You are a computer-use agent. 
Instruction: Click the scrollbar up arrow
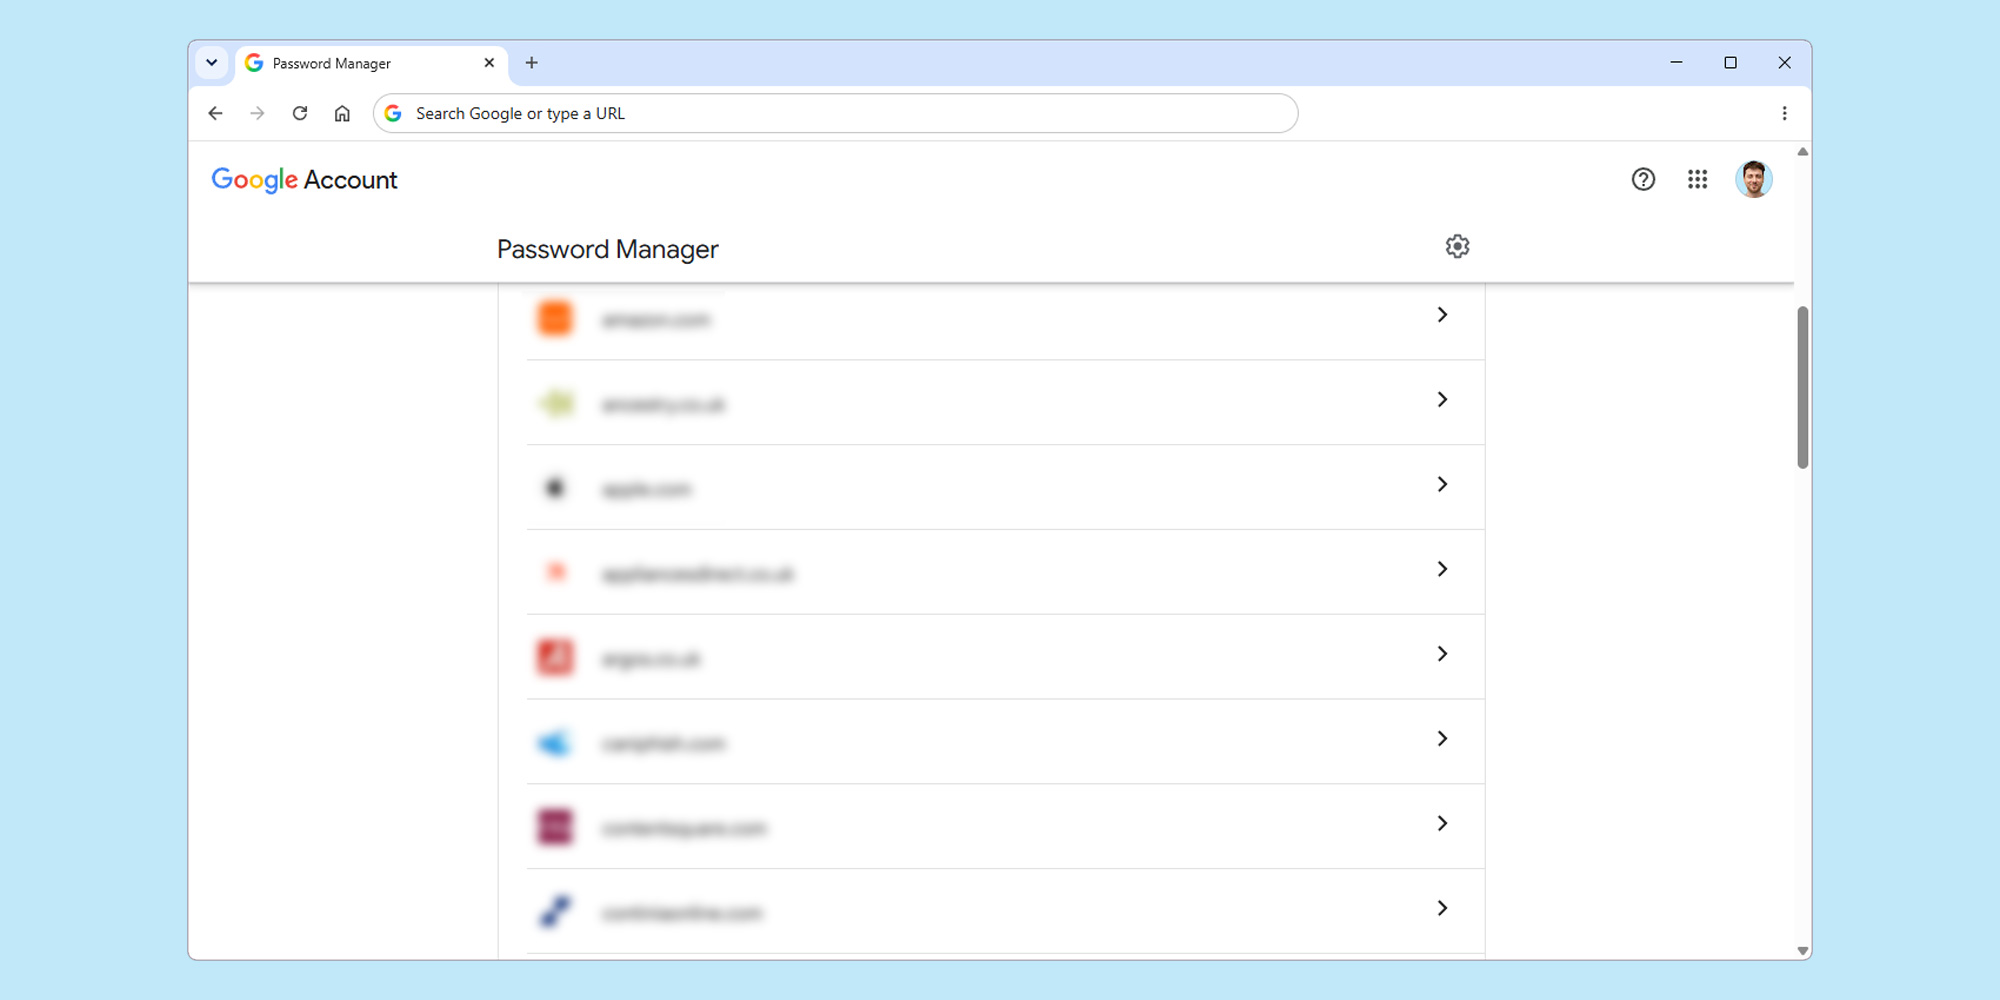pos(1803,152)
